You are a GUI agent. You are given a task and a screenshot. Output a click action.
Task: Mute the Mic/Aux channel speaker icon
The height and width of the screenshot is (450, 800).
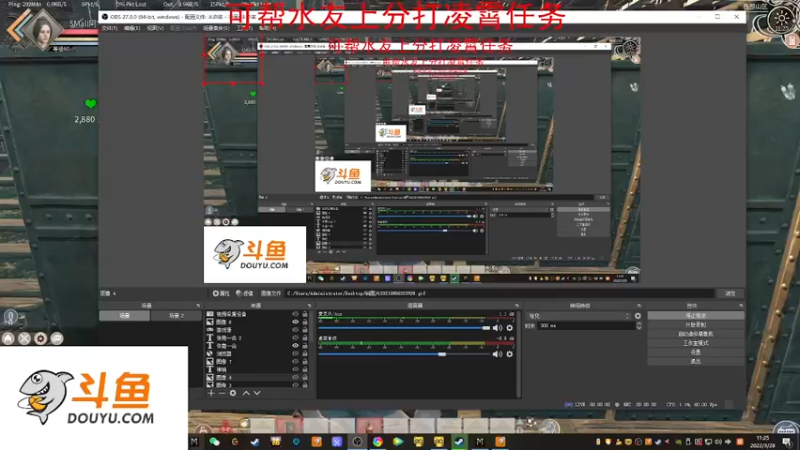pyautogui.click(x=497, y=328)
